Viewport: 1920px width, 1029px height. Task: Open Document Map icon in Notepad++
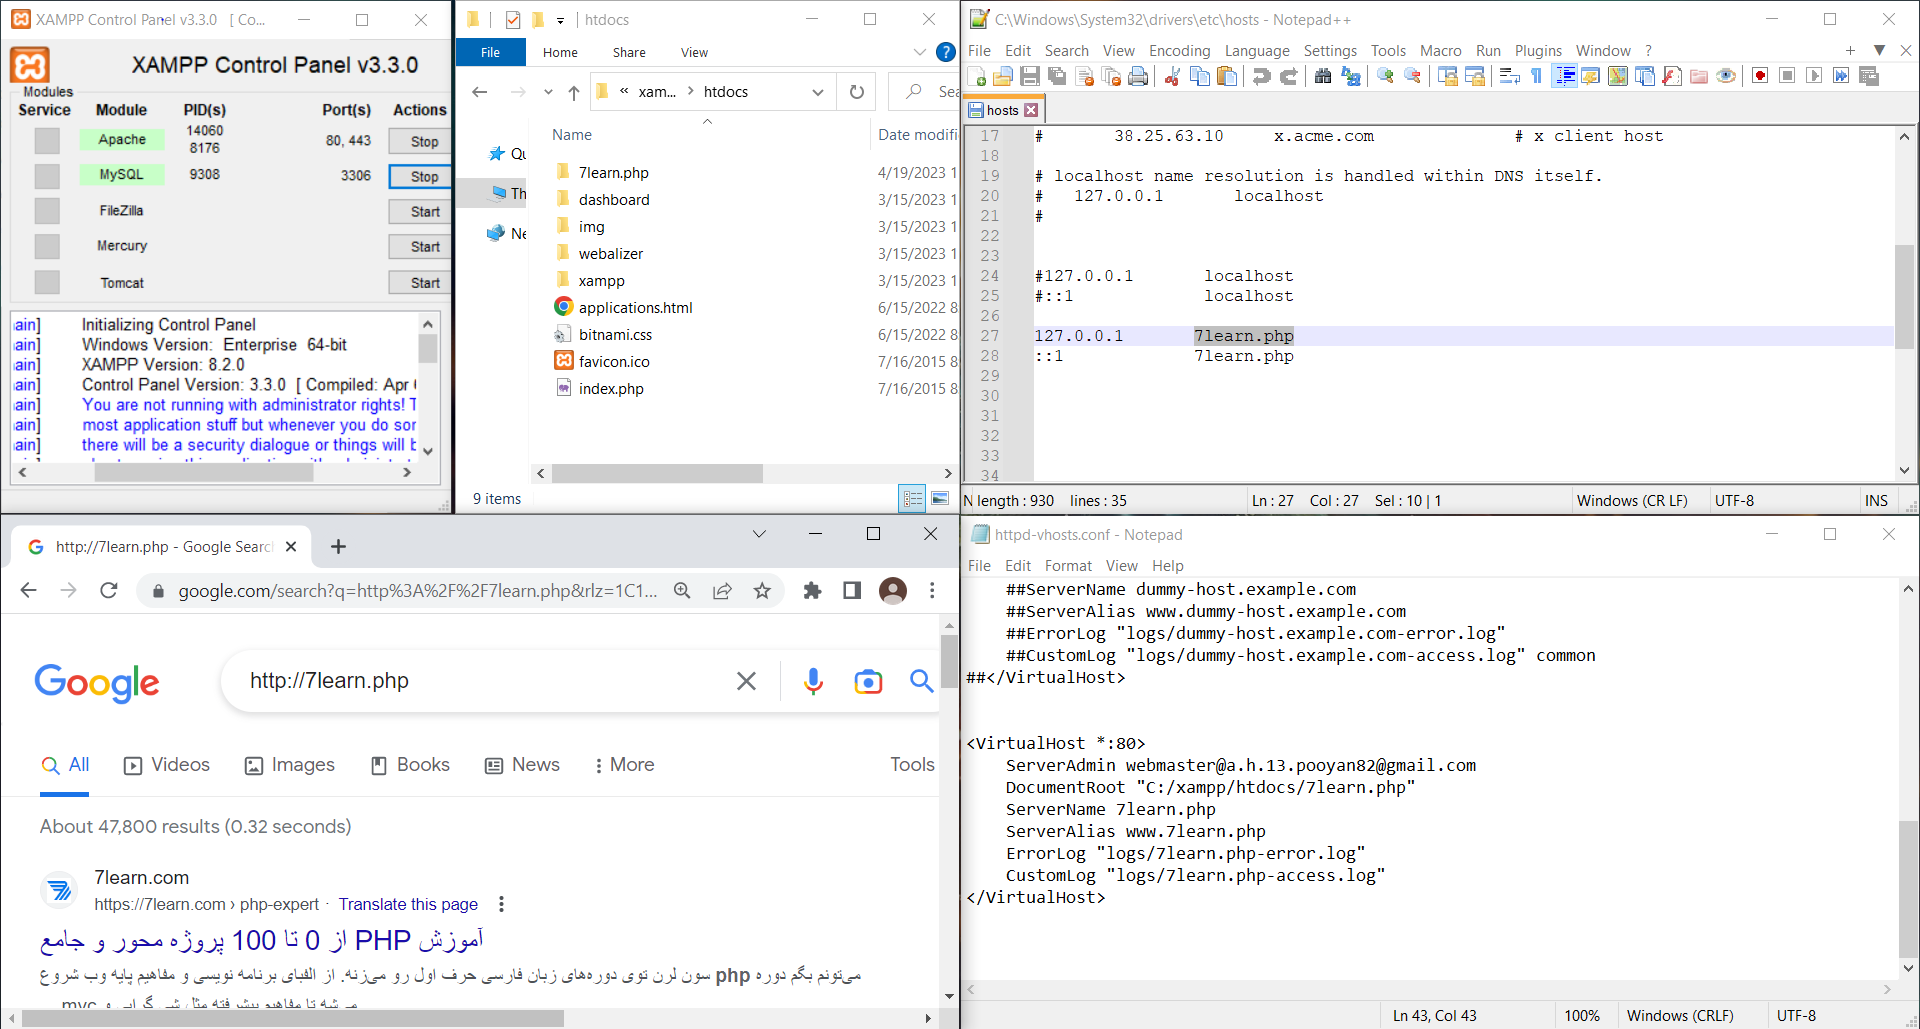[x=1618, y=76]
